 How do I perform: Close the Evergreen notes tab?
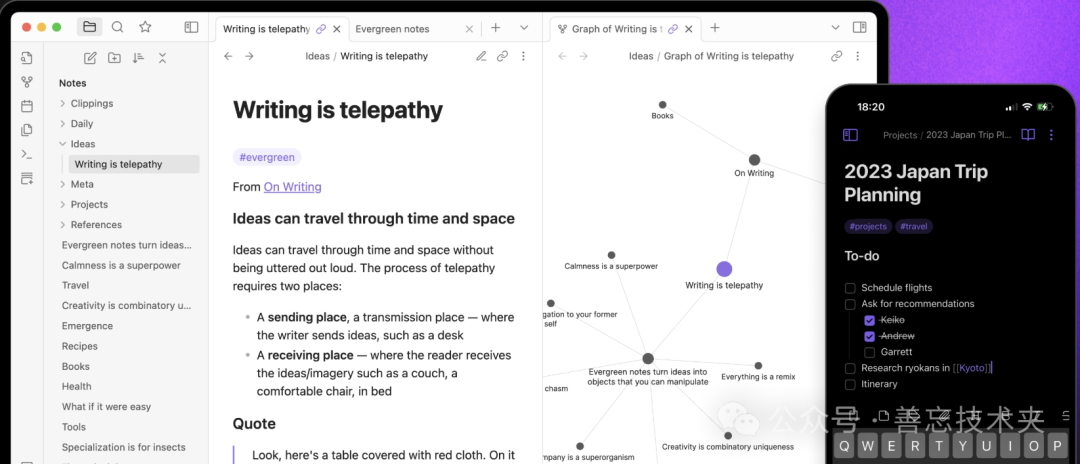(469, 29)
